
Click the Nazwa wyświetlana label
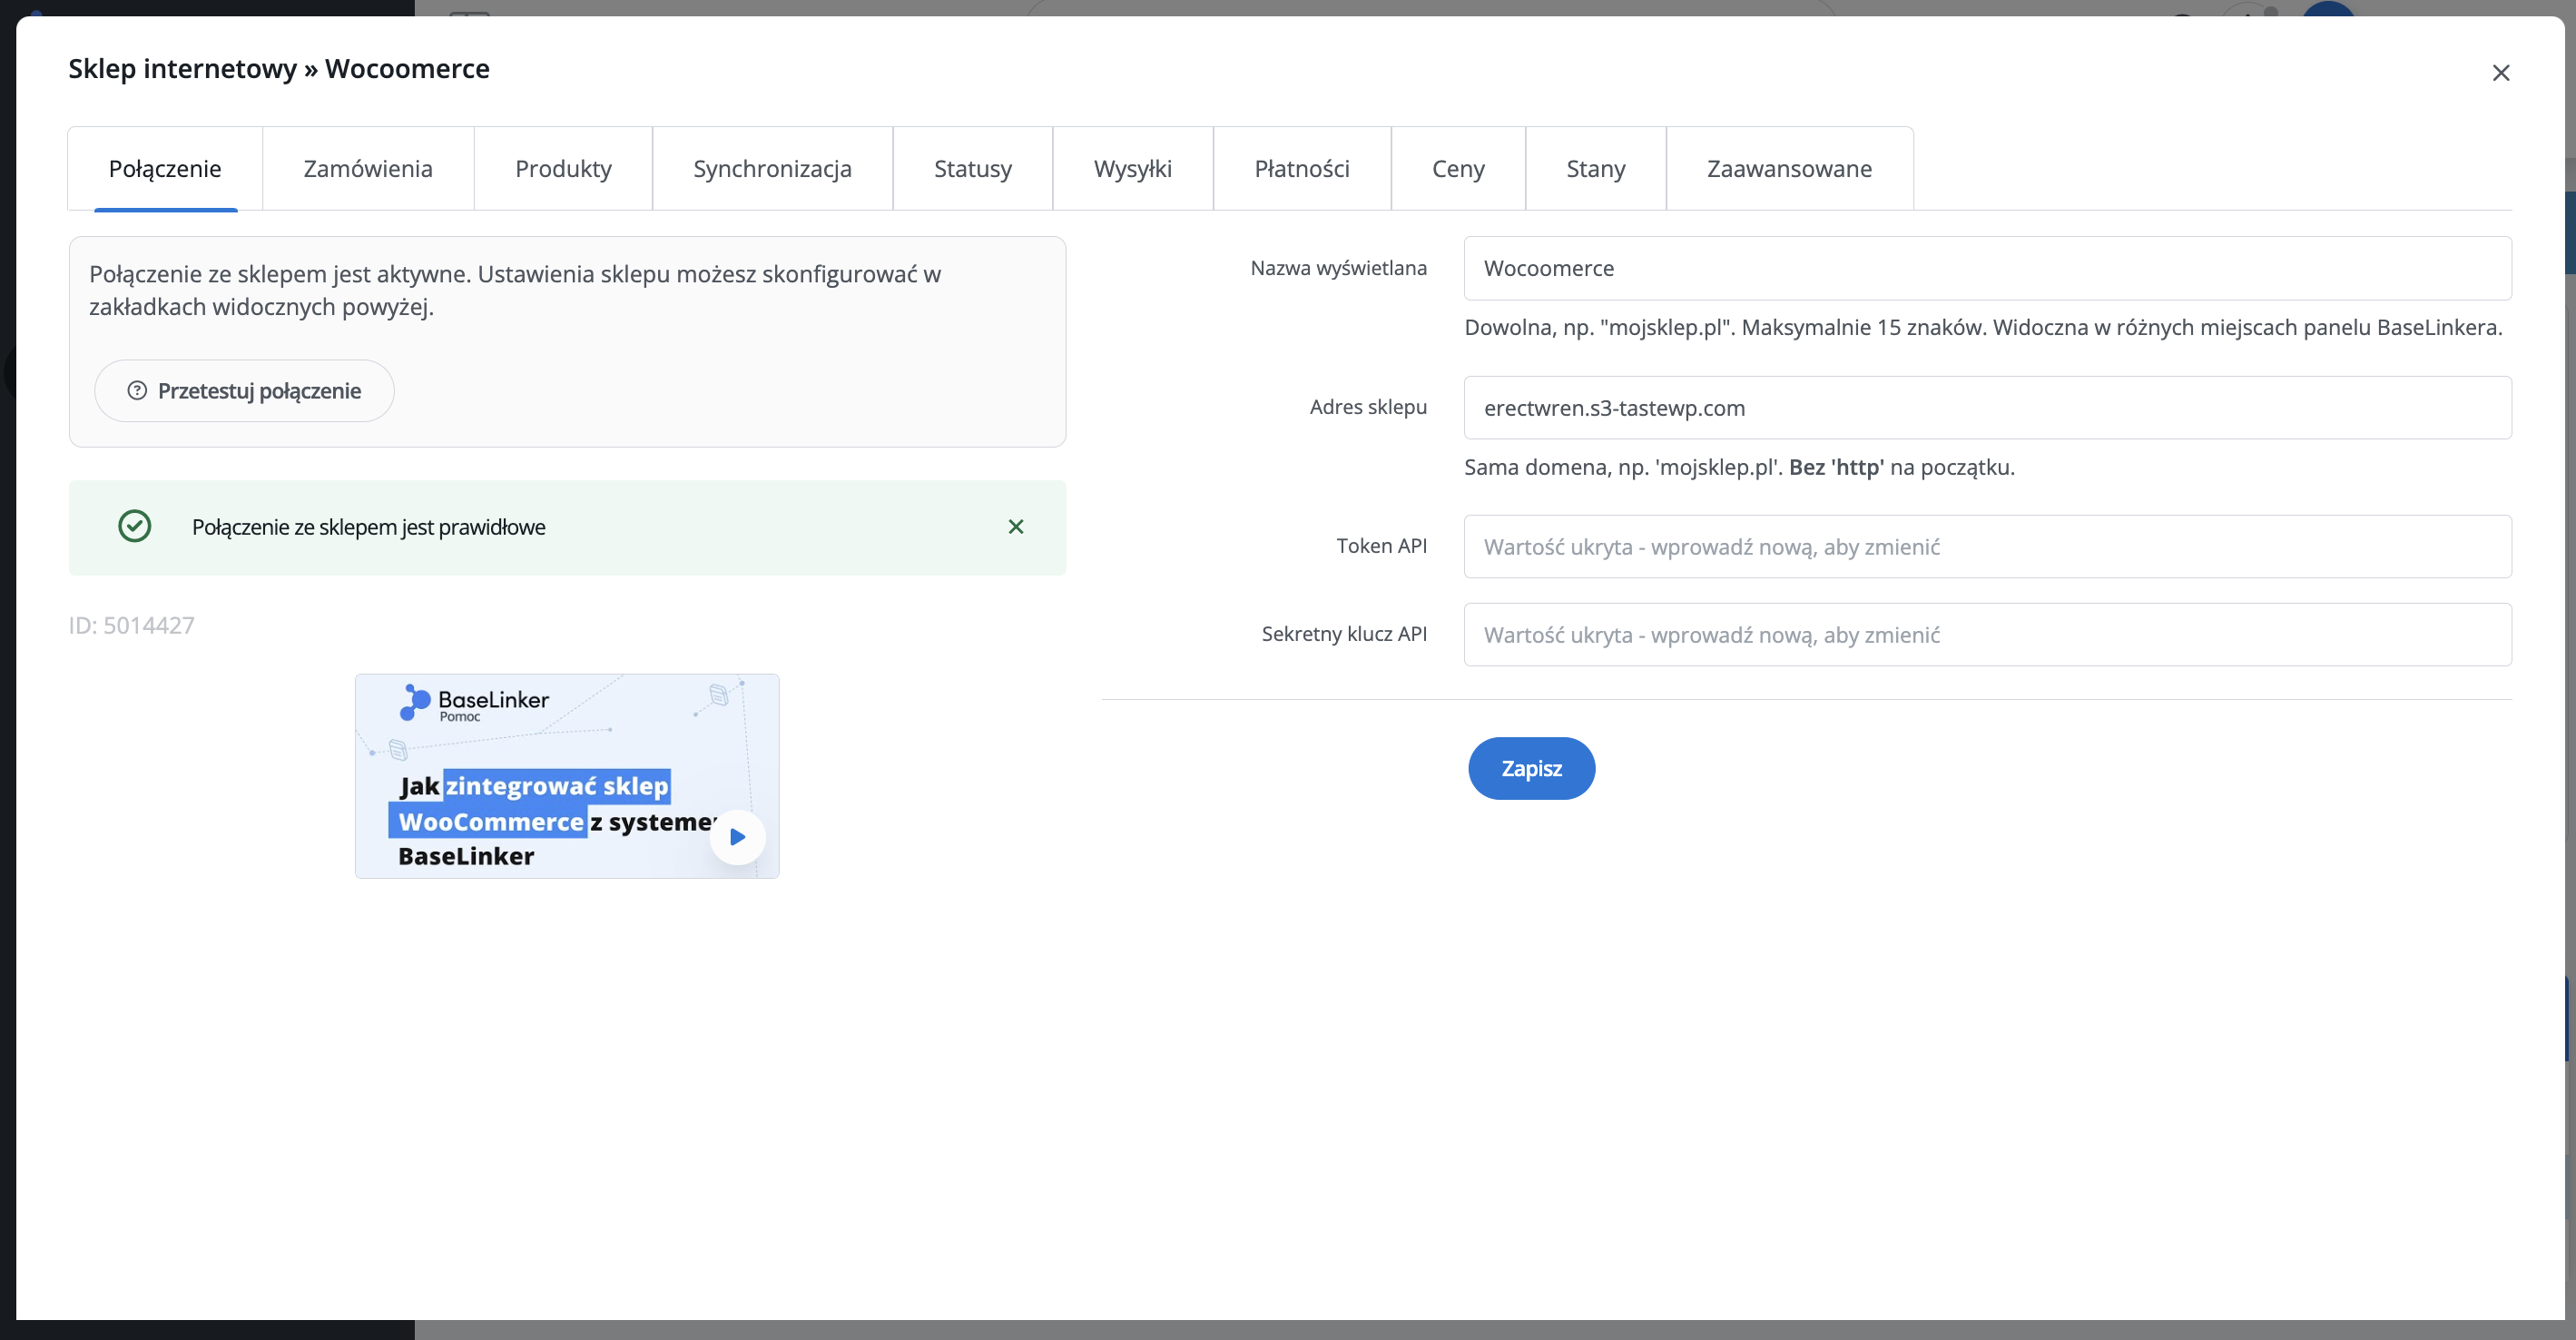[1338, 268]
